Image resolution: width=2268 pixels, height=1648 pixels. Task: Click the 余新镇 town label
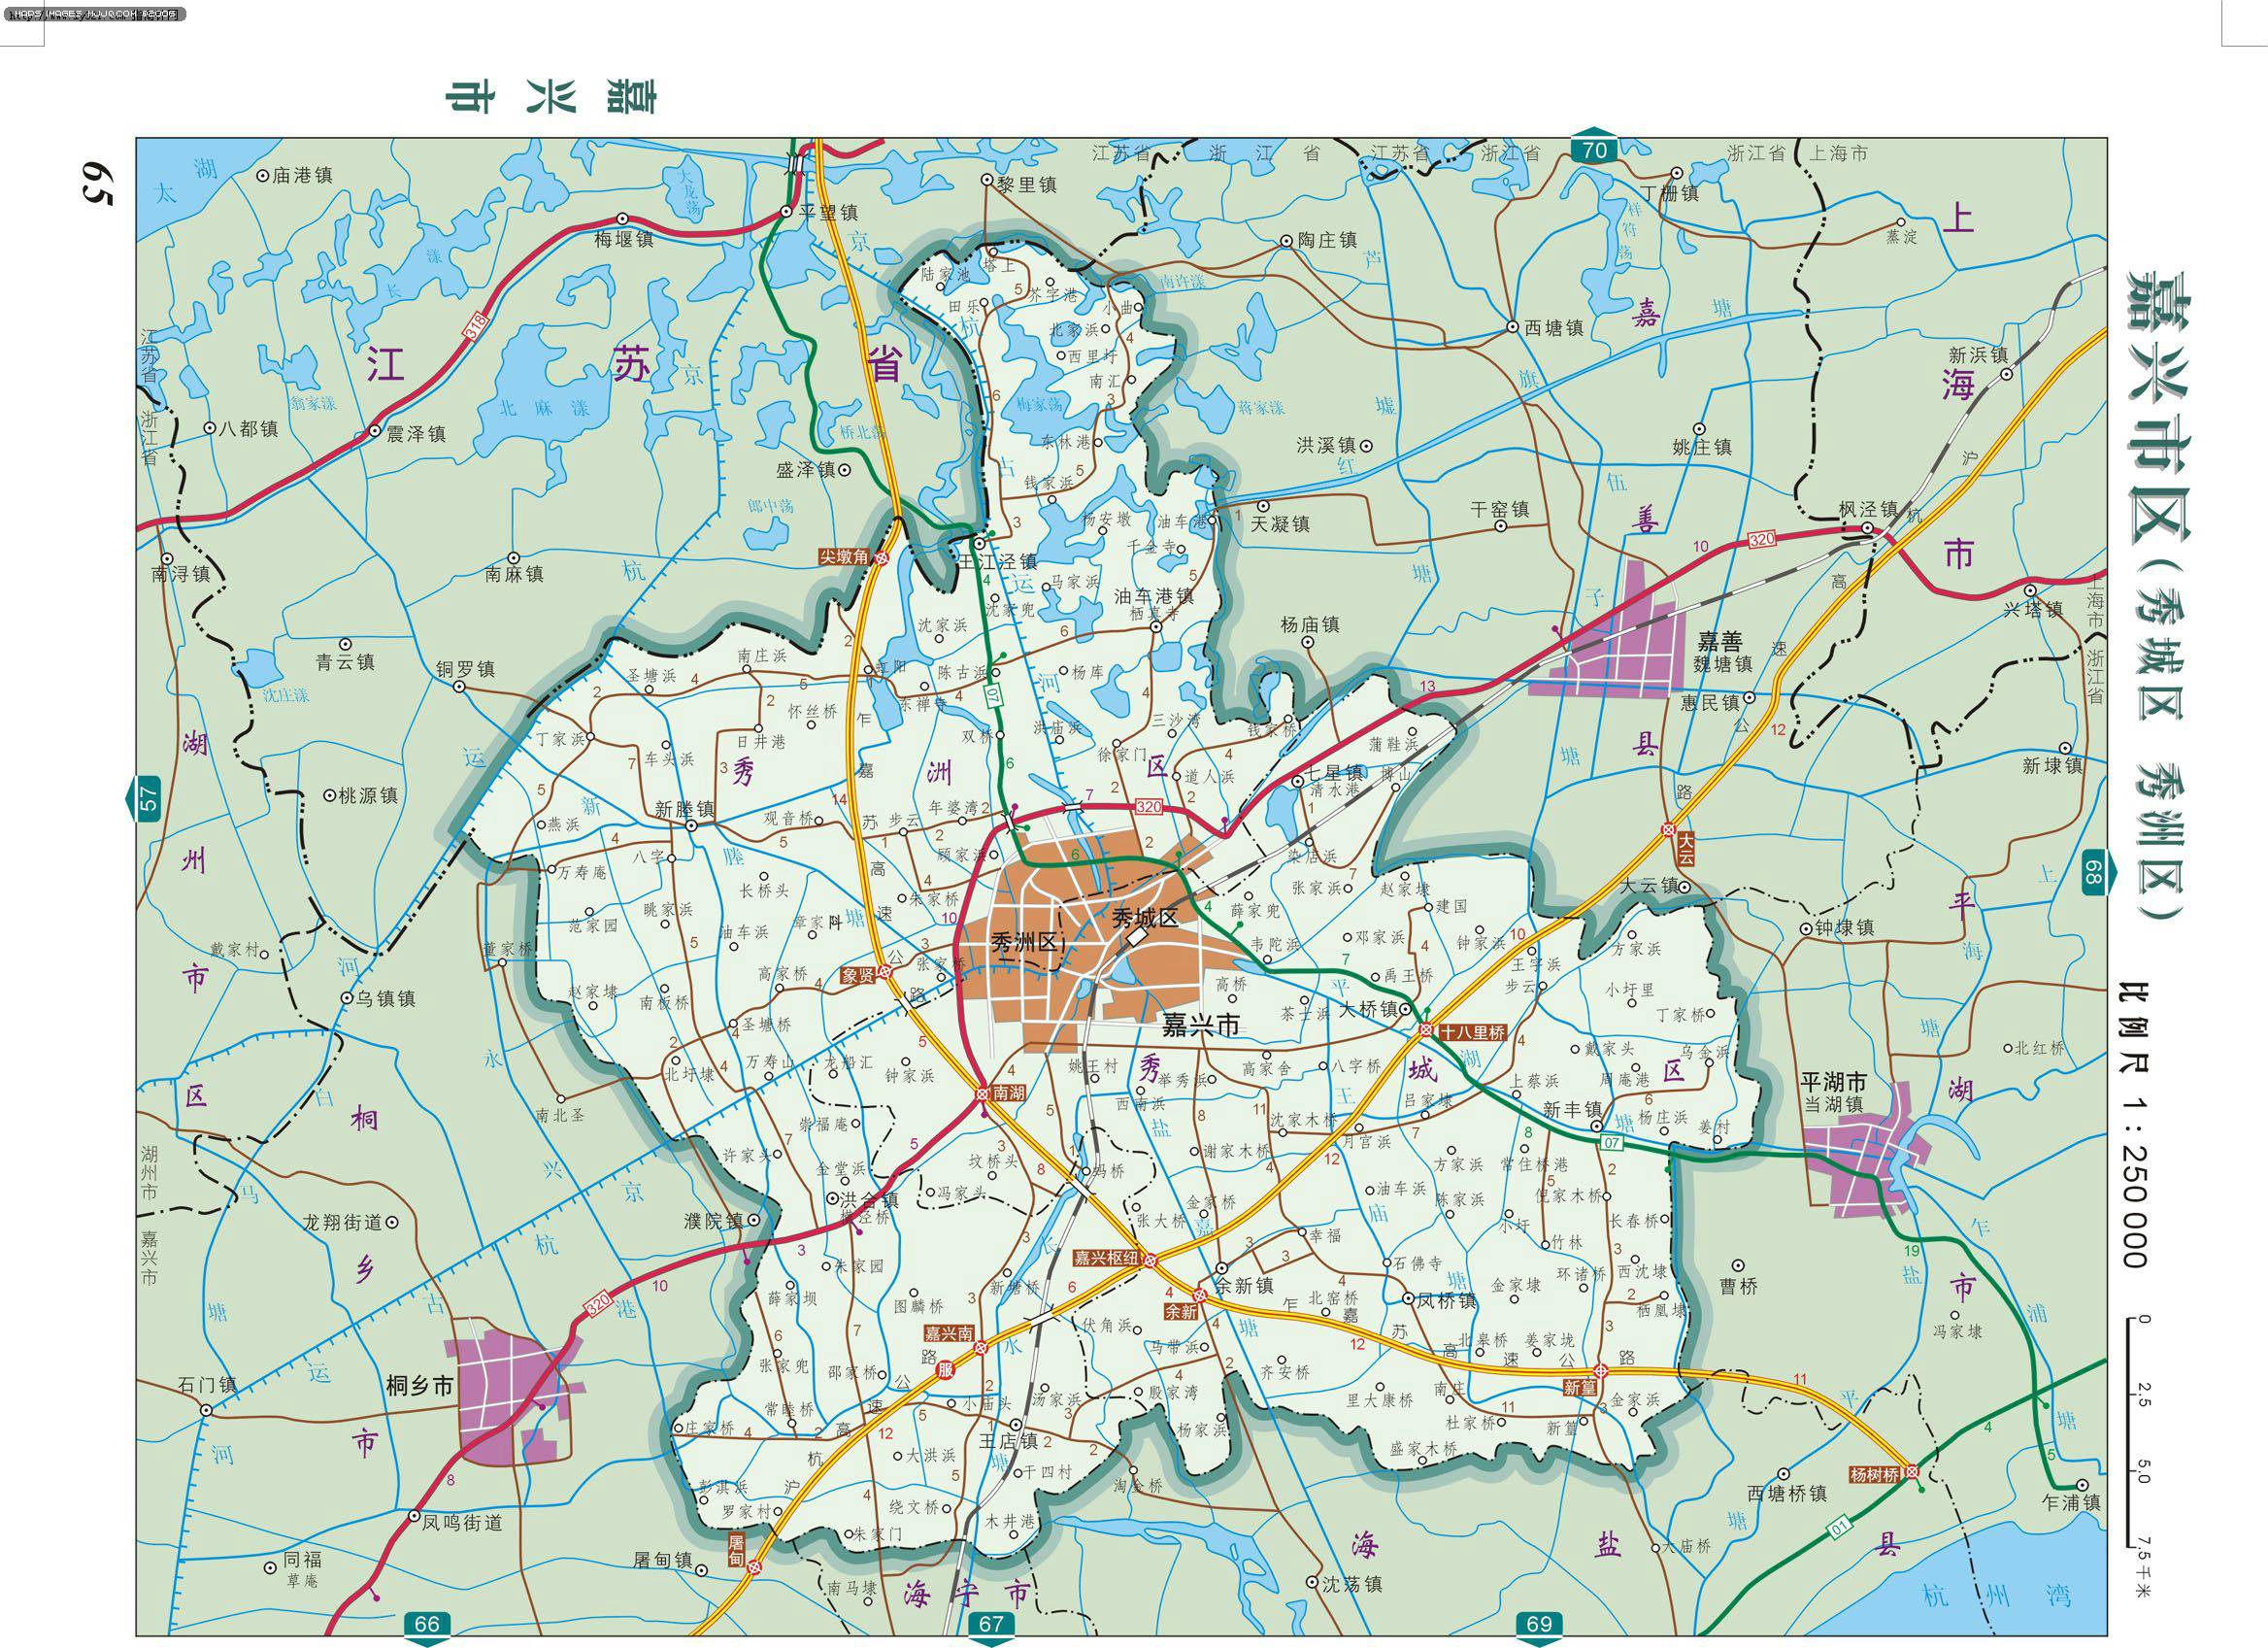(x=1243, y=1286)
